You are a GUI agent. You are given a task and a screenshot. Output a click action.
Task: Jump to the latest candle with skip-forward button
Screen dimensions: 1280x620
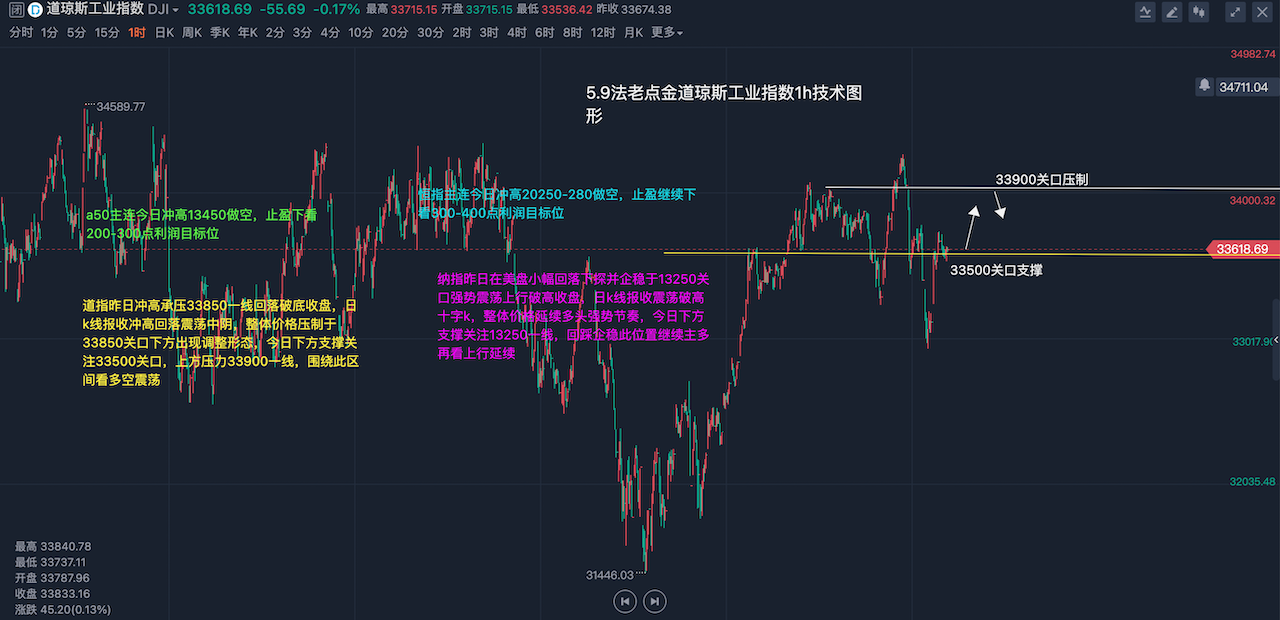tap(654, 601)
